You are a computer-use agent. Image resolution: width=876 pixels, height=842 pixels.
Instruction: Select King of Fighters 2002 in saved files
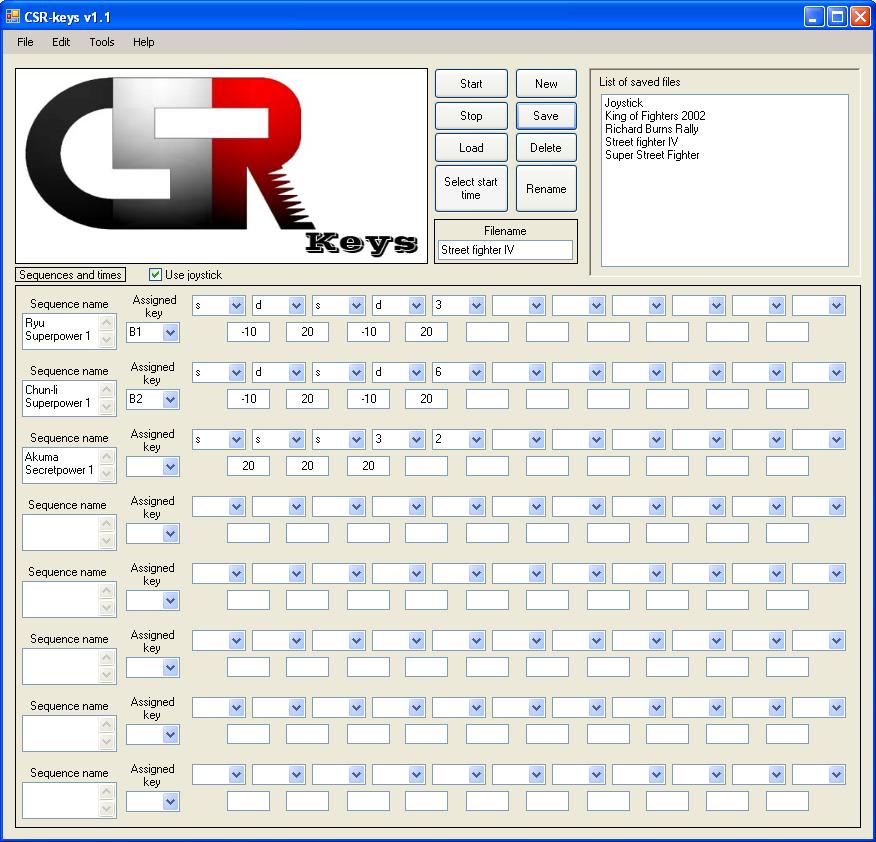(x=655, y=116)
